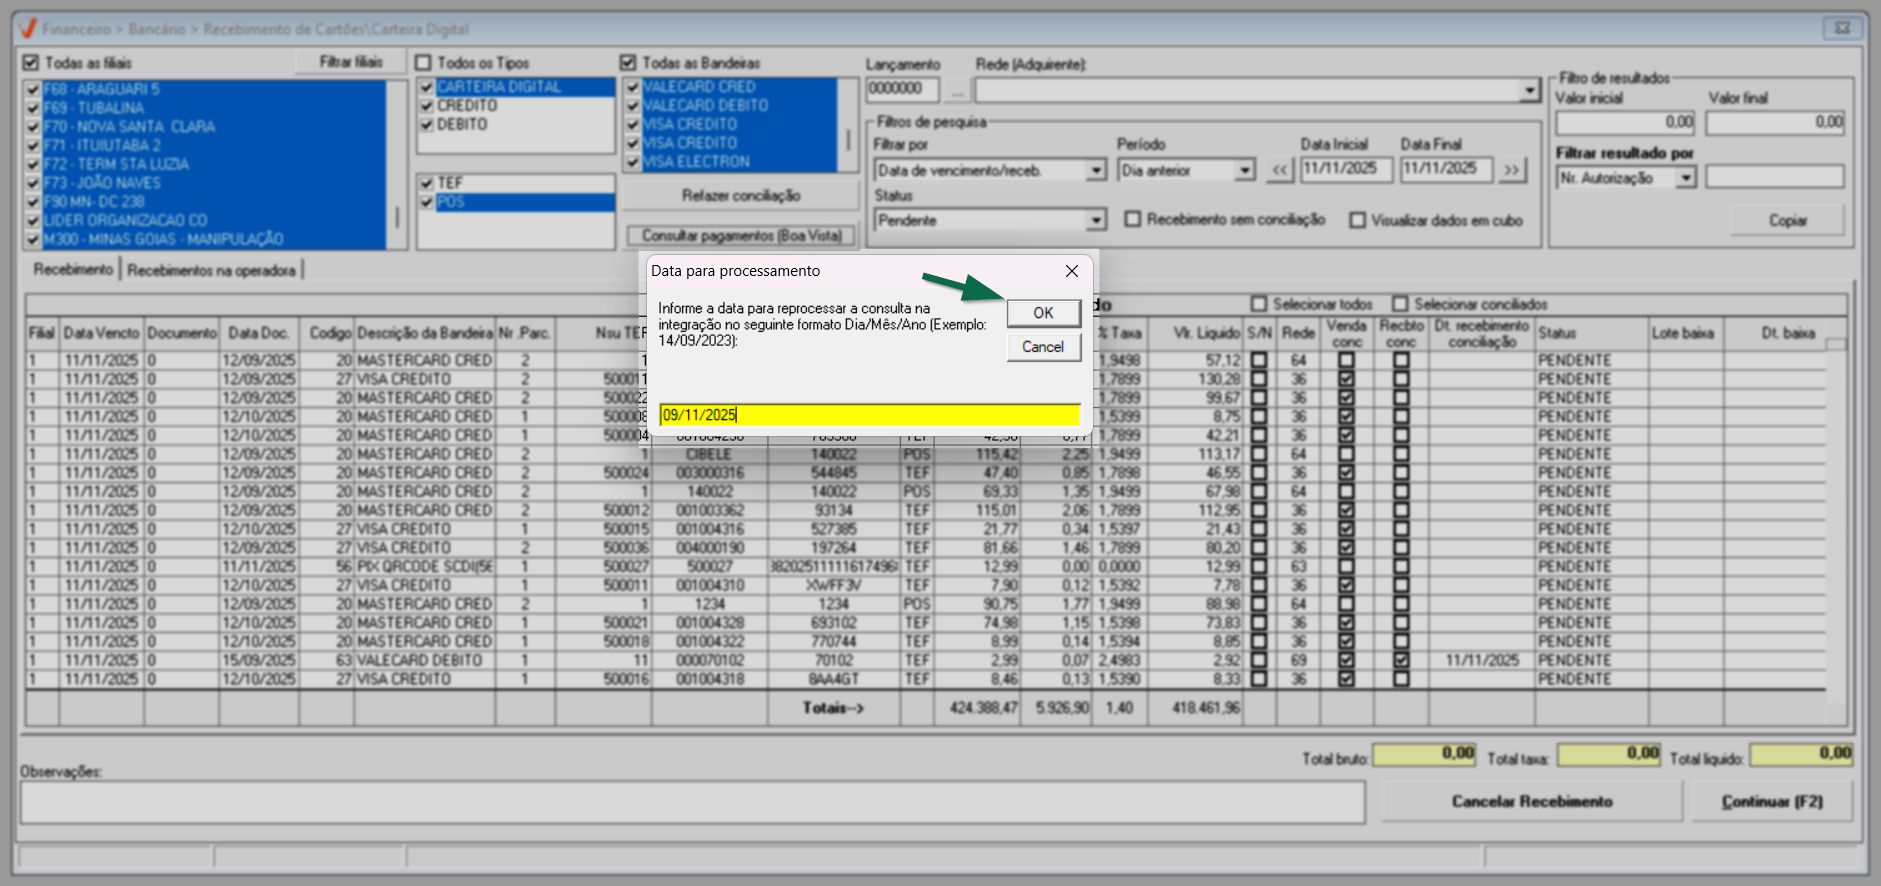Toggle Visualizar dados em cubo option

(x=1357, y=220)
